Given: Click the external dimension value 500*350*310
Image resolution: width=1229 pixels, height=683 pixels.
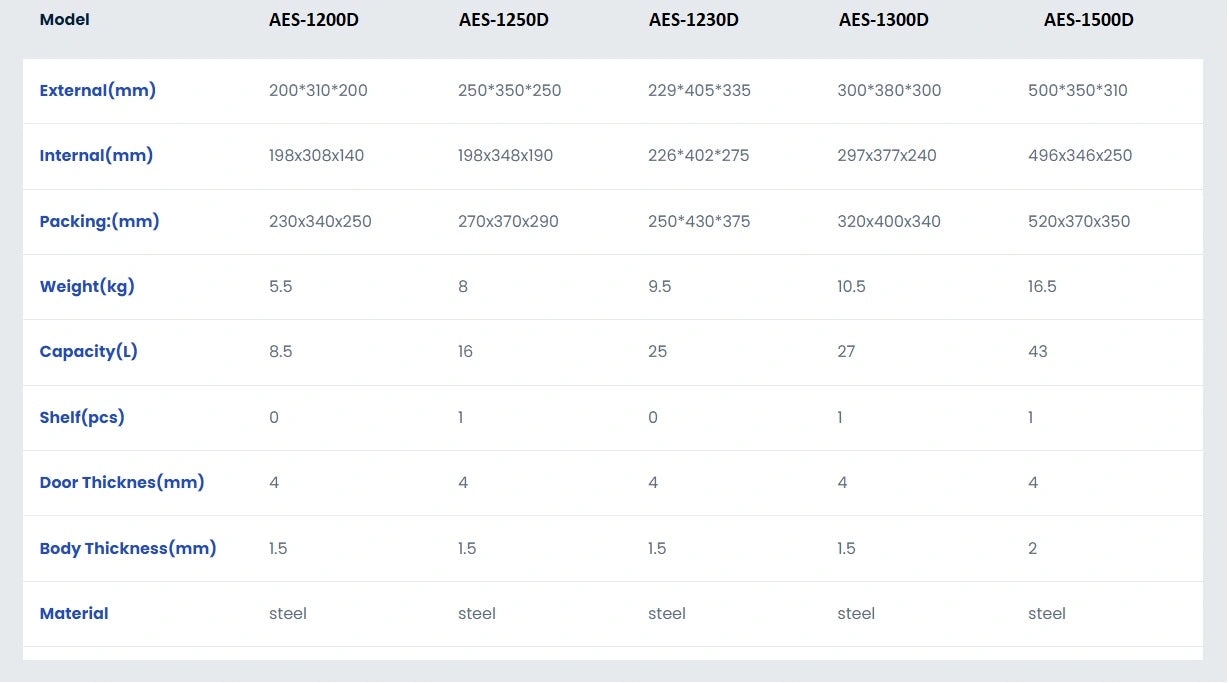Looking at the screenshot, I should pos(1077,91).
